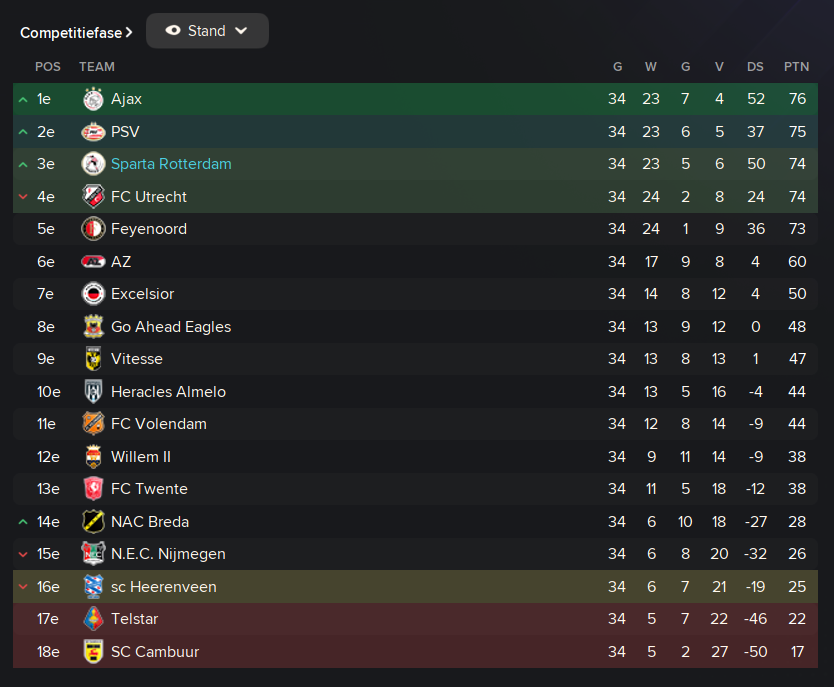Click the POS column header
This screenshot has width=834, height=687.
[48, 67]
